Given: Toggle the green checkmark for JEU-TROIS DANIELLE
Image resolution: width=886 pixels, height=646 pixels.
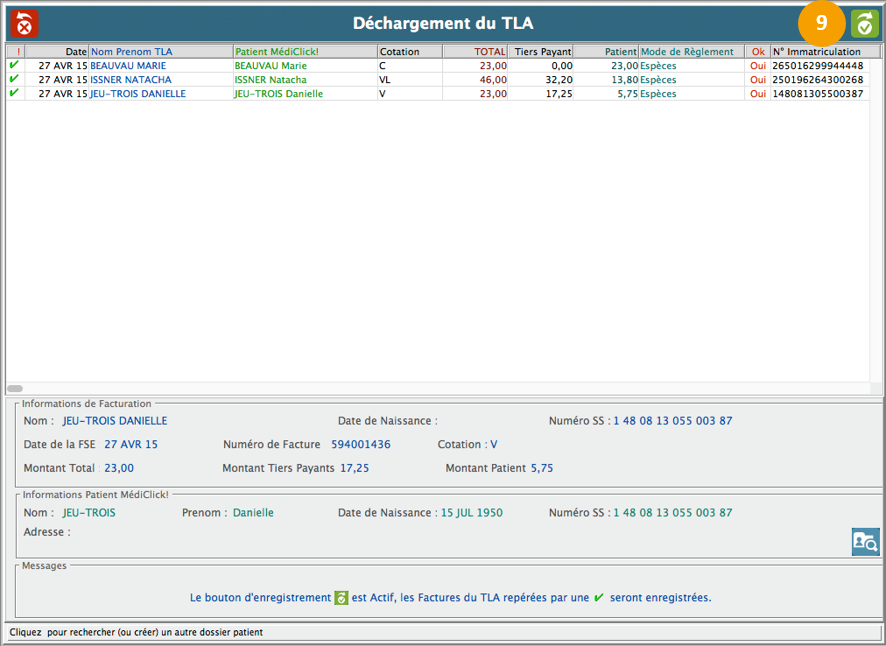Looking at the screenshot, I should (14, 93).
